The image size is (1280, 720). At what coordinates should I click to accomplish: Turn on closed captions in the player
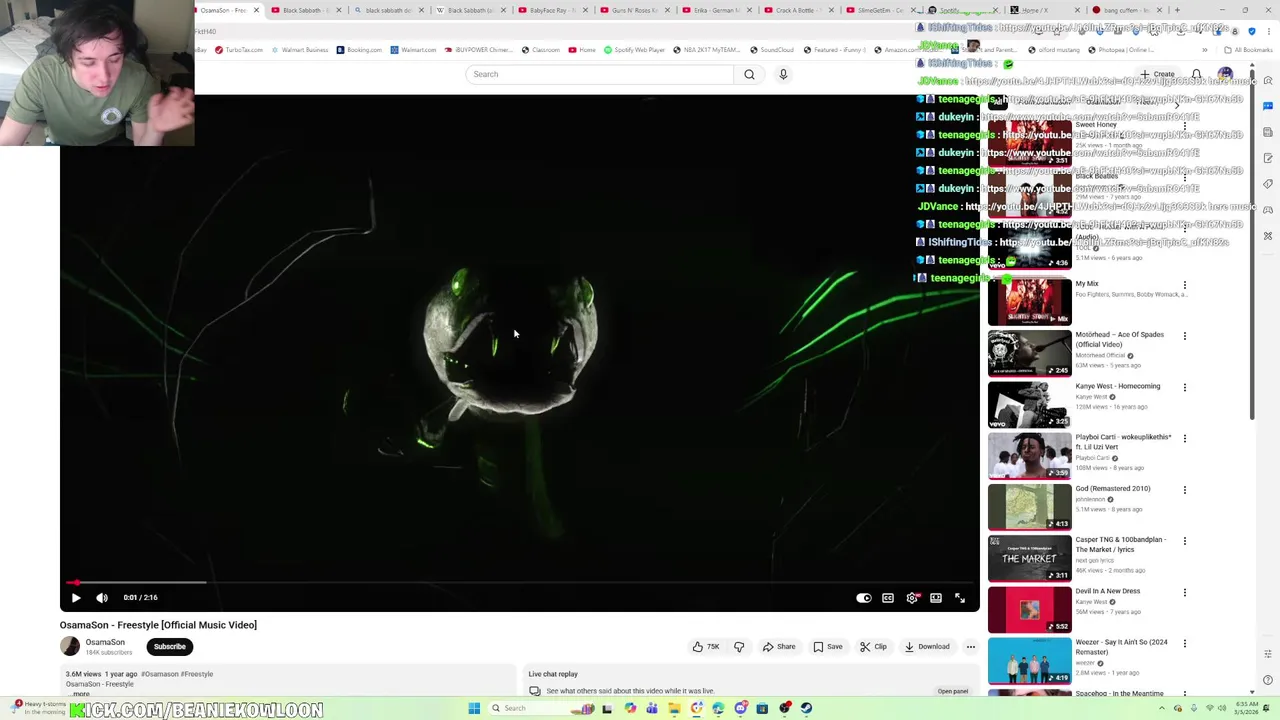pos(888,598)
